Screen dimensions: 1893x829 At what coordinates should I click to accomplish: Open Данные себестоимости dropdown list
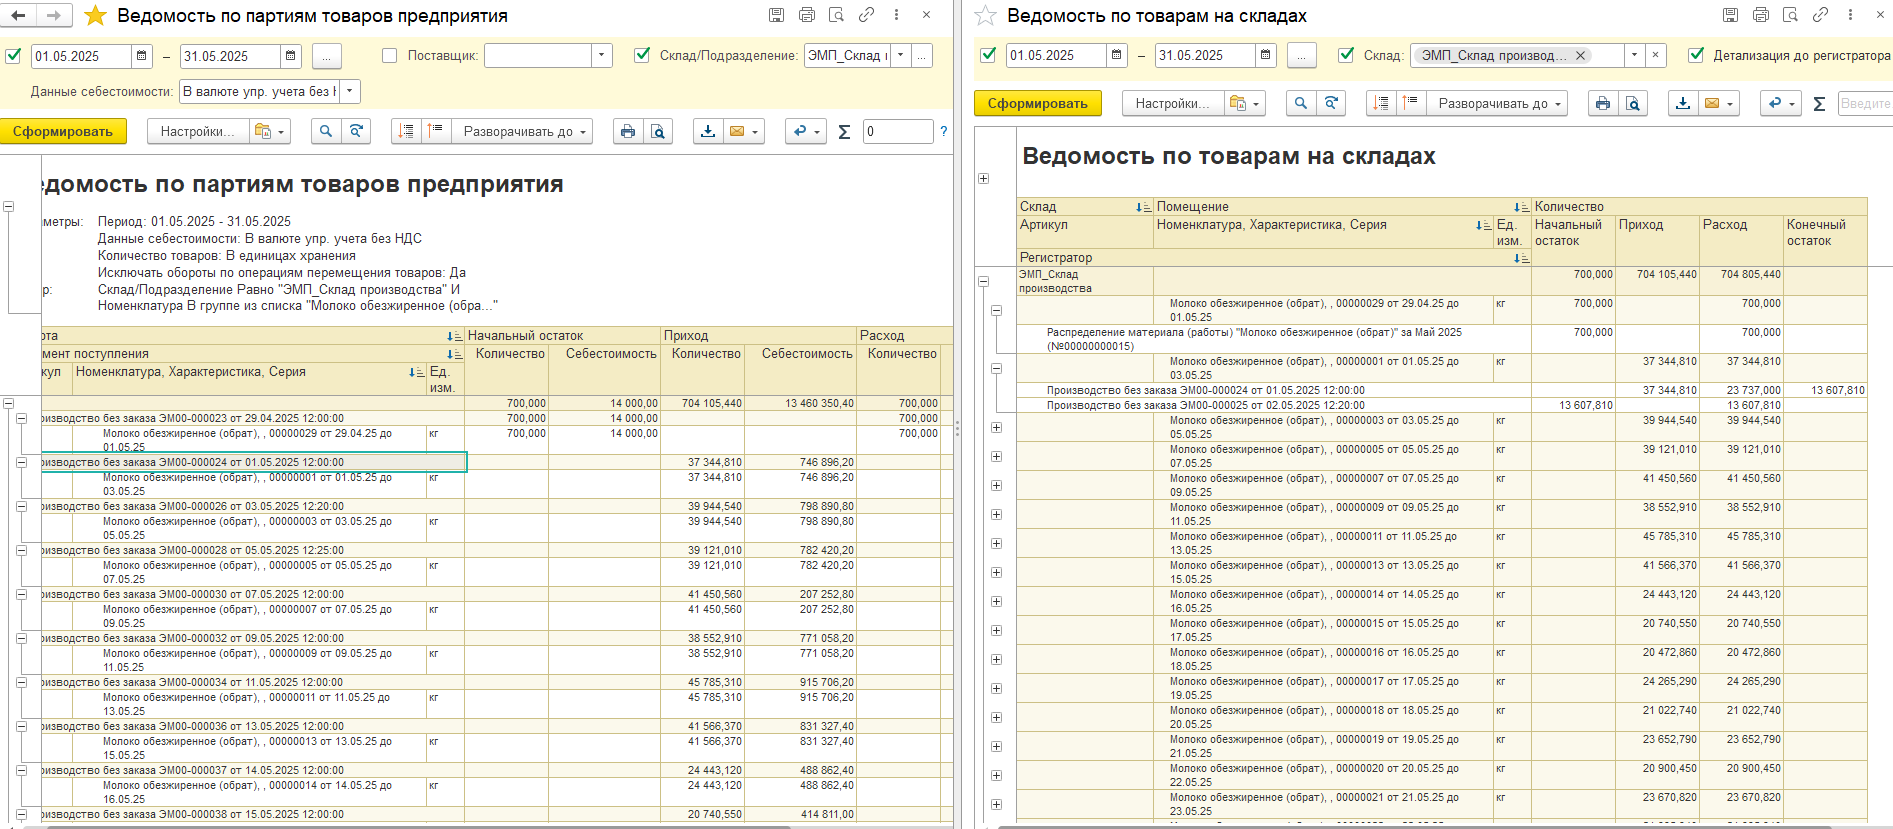[349, 91]
